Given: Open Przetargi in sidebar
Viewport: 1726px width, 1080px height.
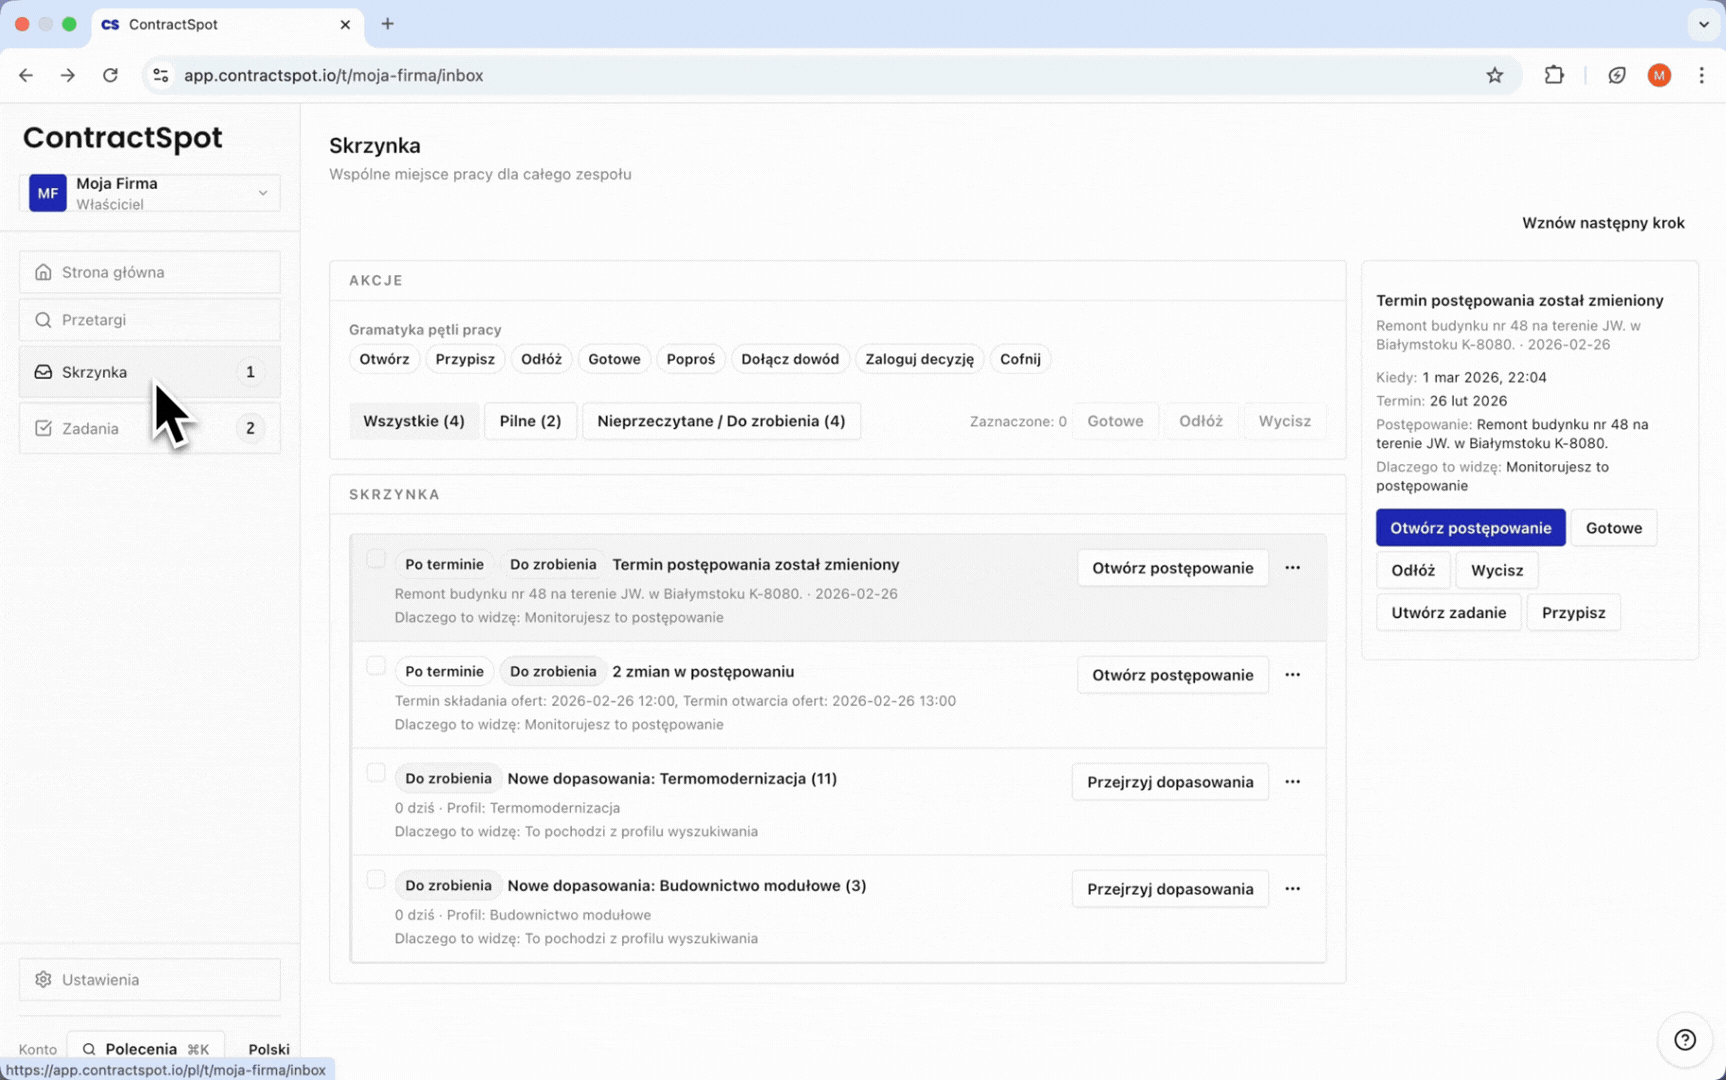Looking at the screenshot, I should [x=150, y=320].
